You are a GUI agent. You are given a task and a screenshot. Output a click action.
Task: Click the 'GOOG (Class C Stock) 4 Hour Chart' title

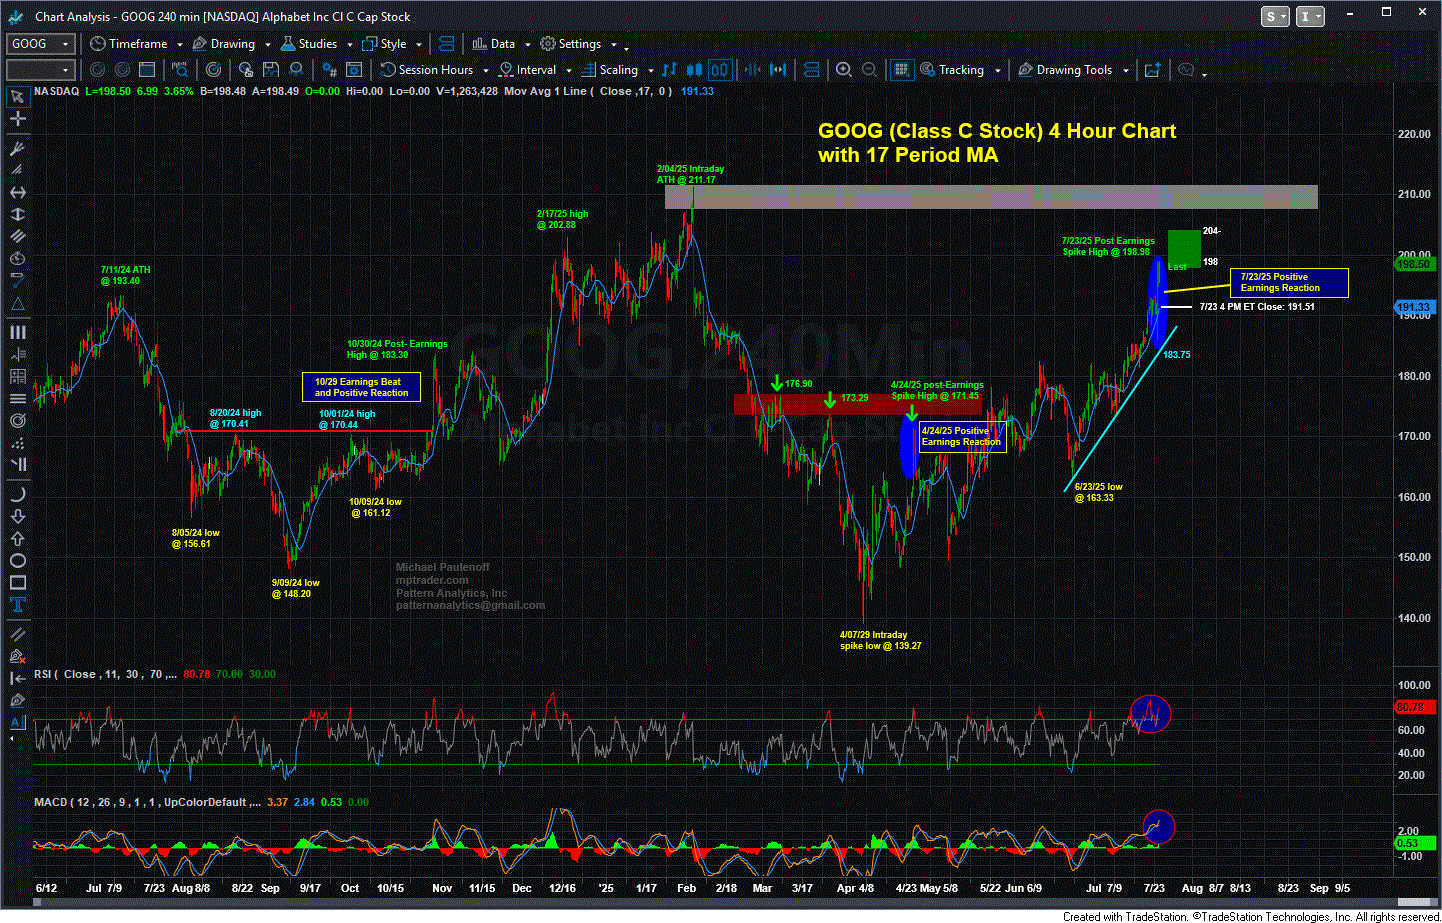click(x=997, y=131)
